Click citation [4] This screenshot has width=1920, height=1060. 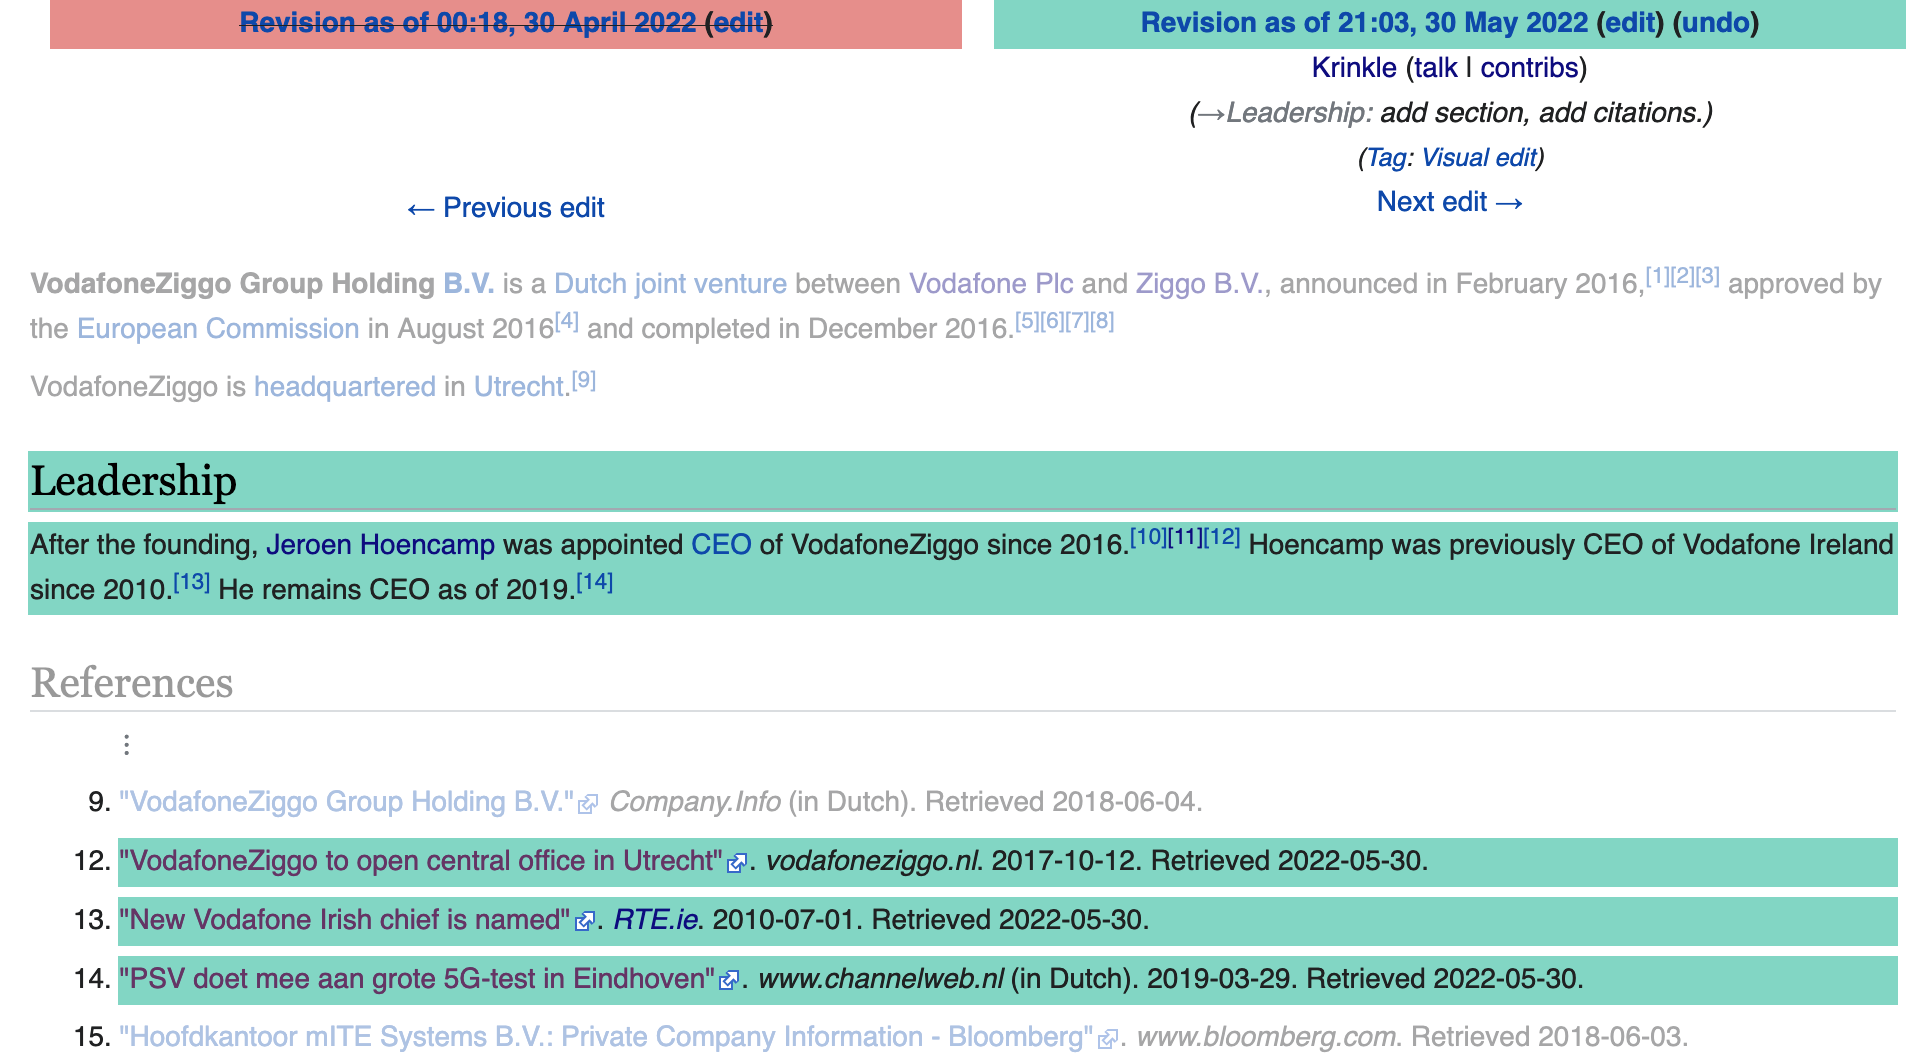[567, 321]
